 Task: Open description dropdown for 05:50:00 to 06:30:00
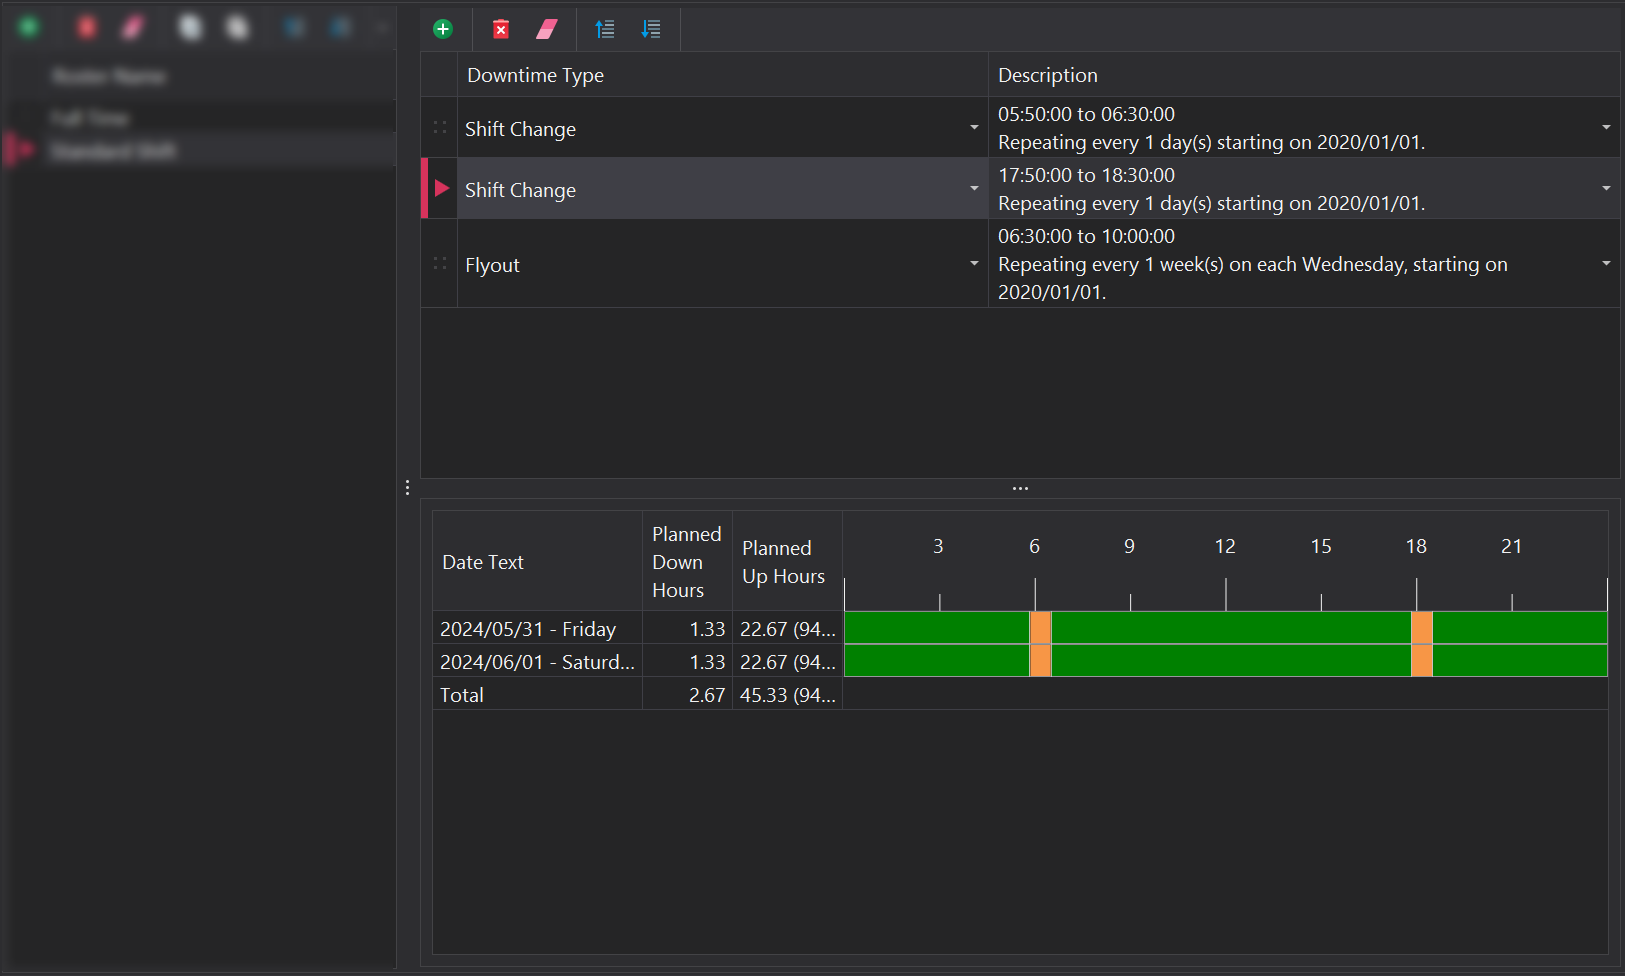(1606, 128)
